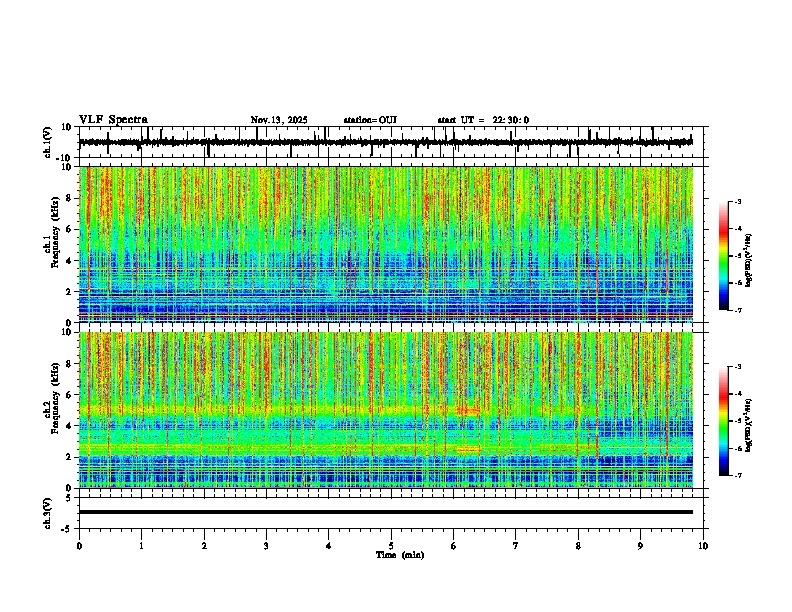Click the ch.1 spectrogram color scale bar

click(x=724, y=256)
